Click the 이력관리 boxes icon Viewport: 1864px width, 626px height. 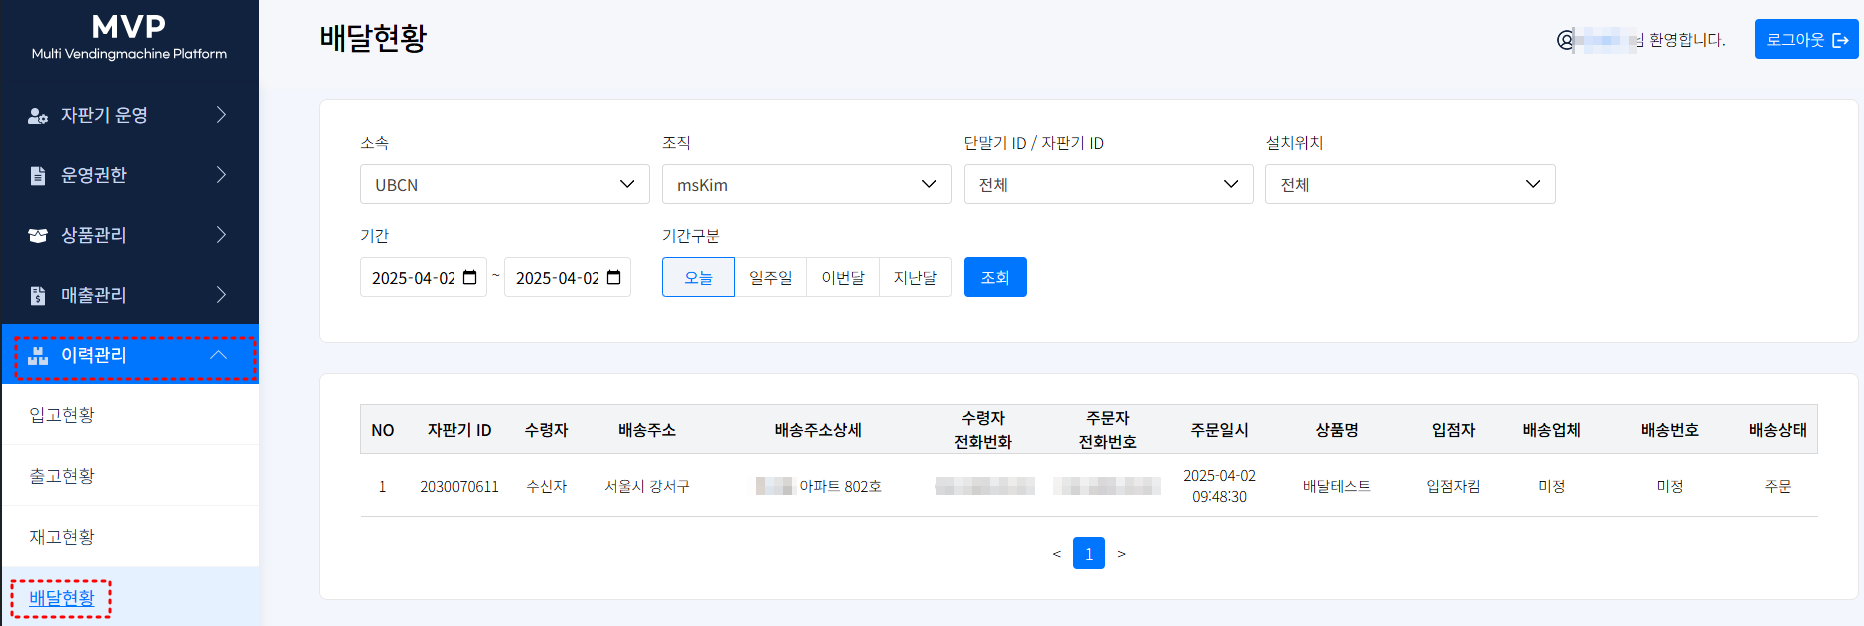click(x=38, y=356)
